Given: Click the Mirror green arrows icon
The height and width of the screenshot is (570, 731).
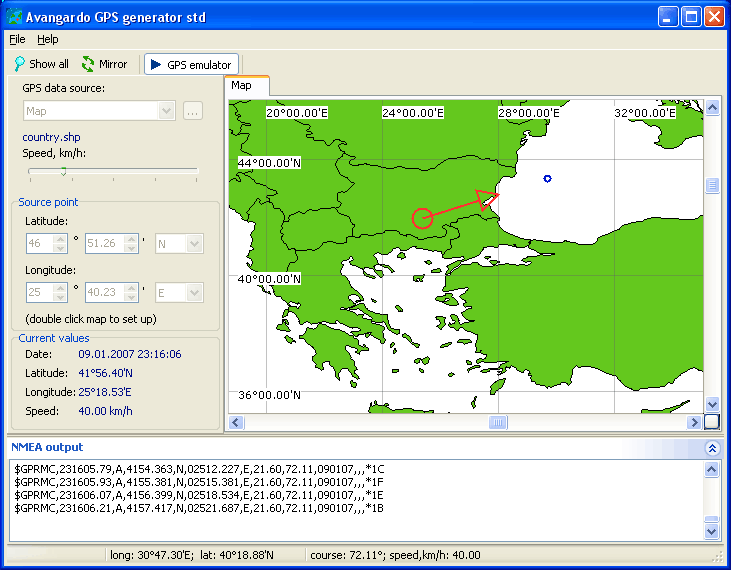Looking at the screenshot, I should pos(88,64).
